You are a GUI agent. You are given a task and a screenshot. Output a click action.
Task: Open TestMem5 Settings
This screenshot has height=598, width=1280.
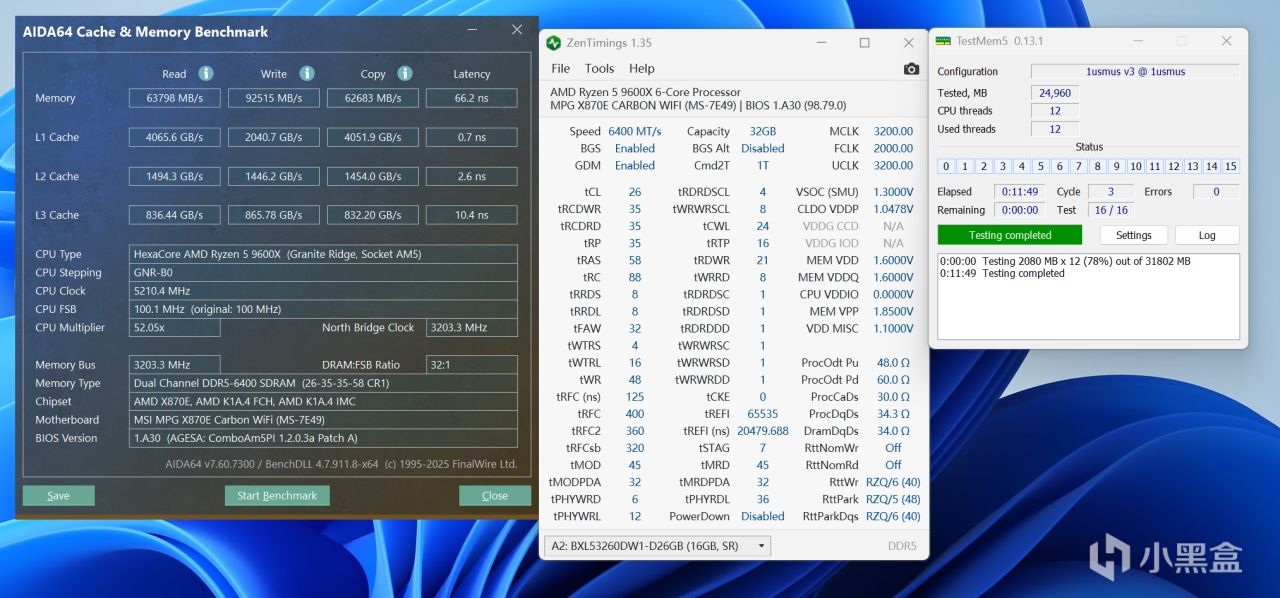click(x=1134, y=235)
